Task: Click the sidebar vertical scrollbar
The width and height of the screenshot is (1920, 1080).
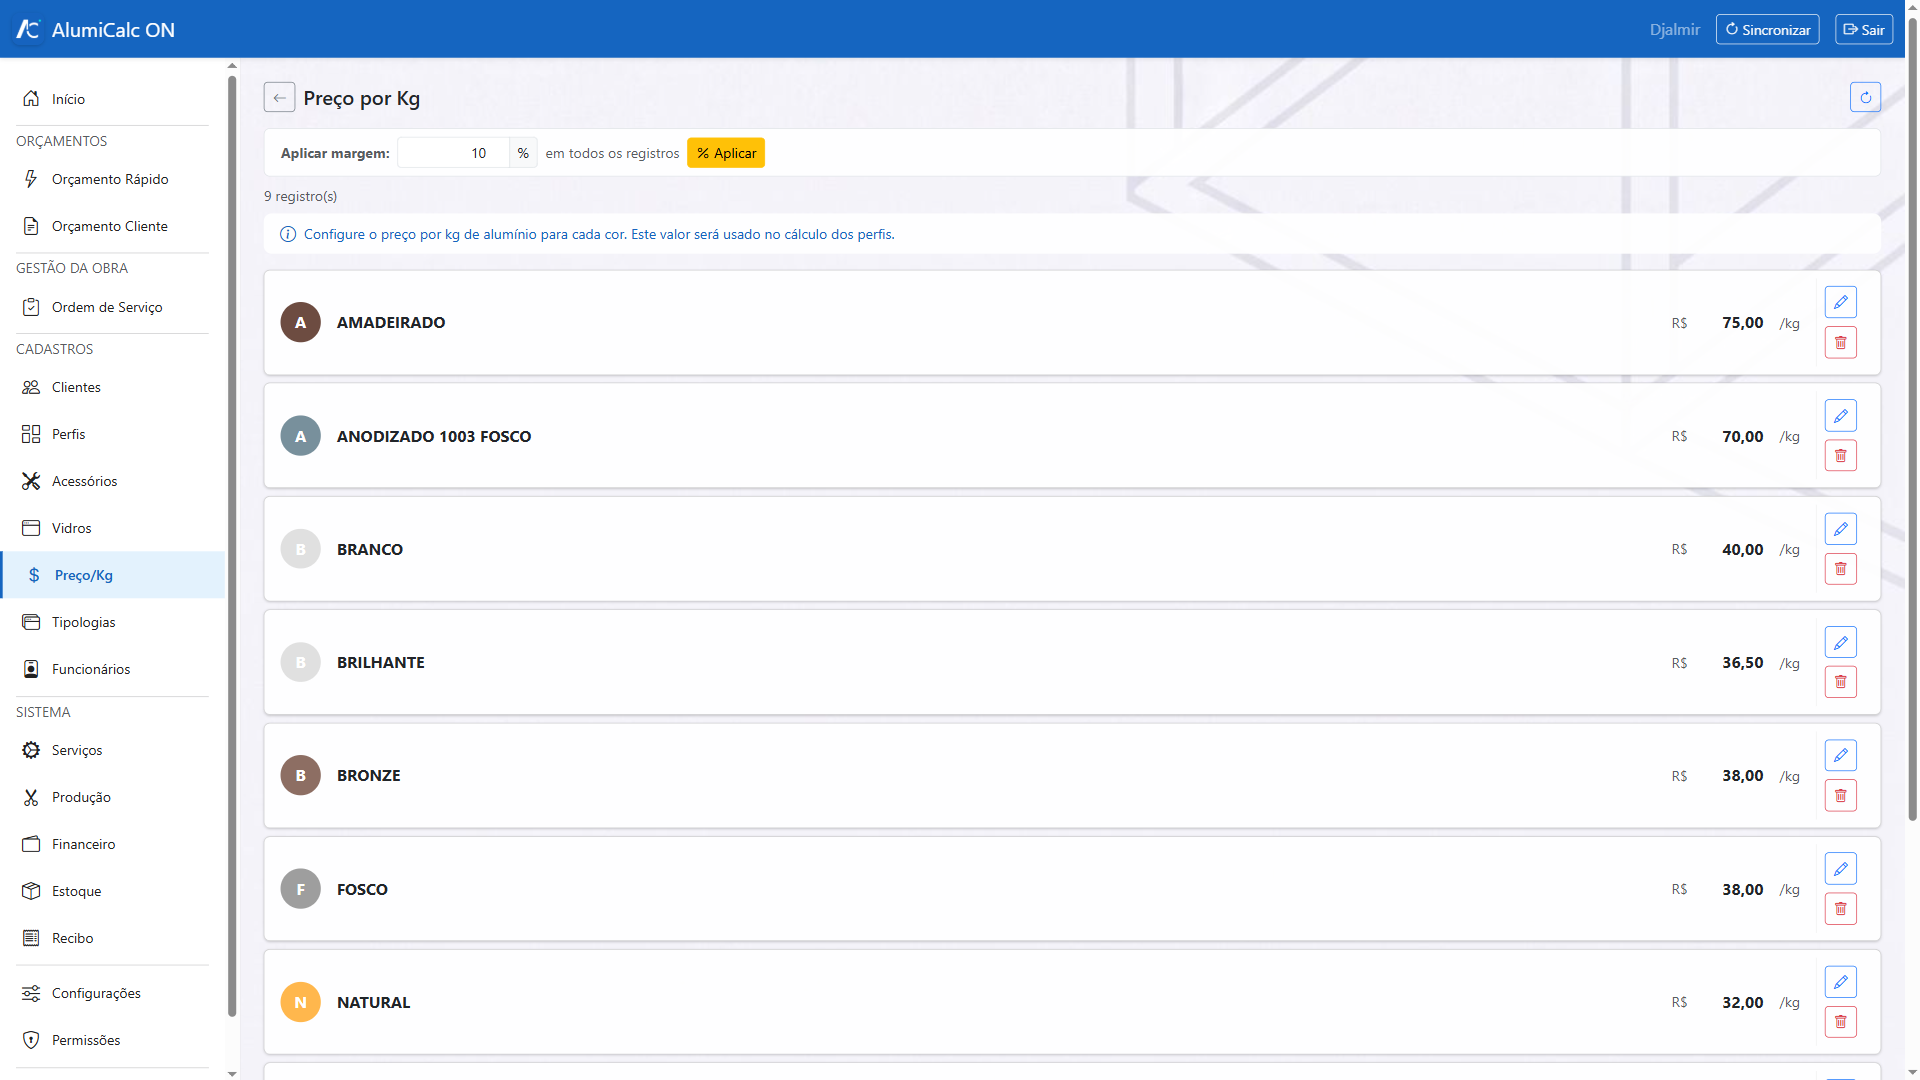Action: [x=232, y=545]
